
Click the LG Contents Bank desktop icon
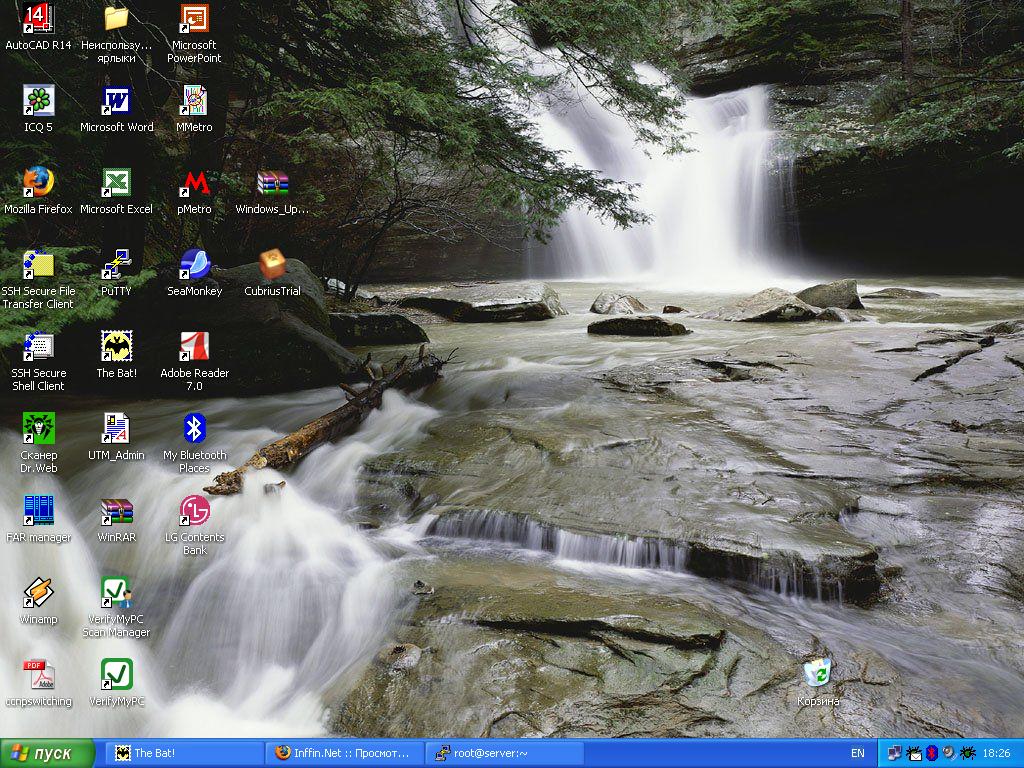pos(194,526)
